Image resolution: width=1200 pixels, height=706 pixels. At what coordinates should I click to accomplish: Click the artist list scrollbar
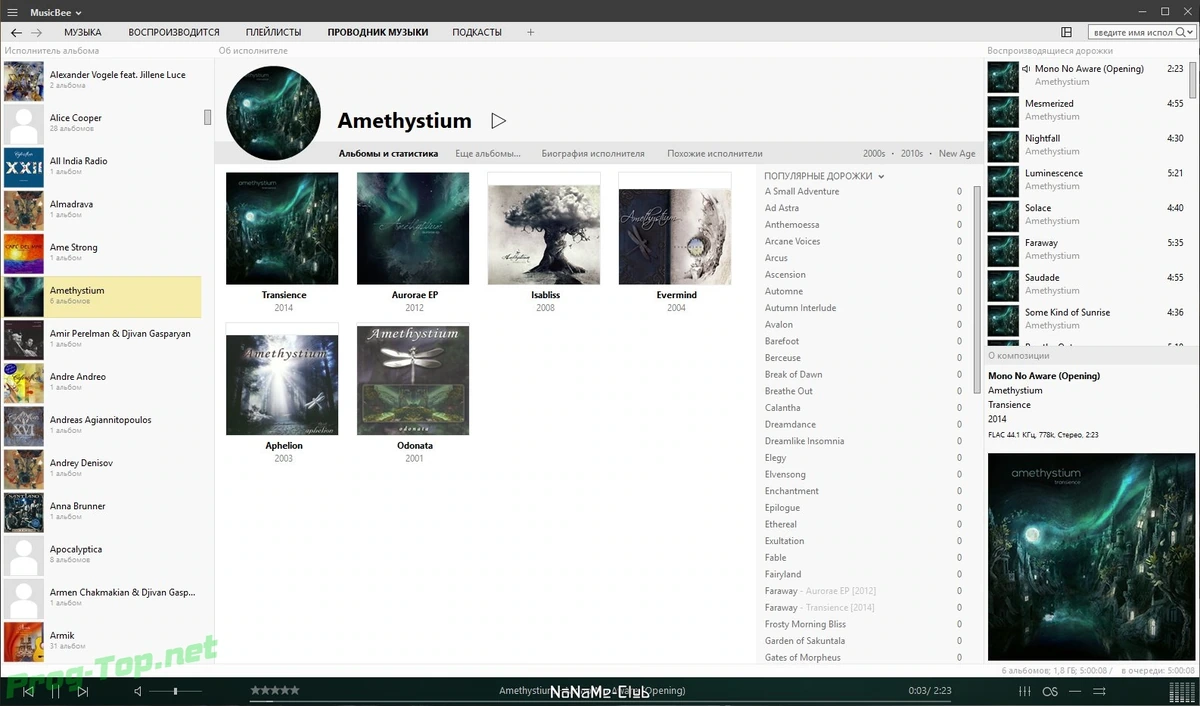[208, 117]
